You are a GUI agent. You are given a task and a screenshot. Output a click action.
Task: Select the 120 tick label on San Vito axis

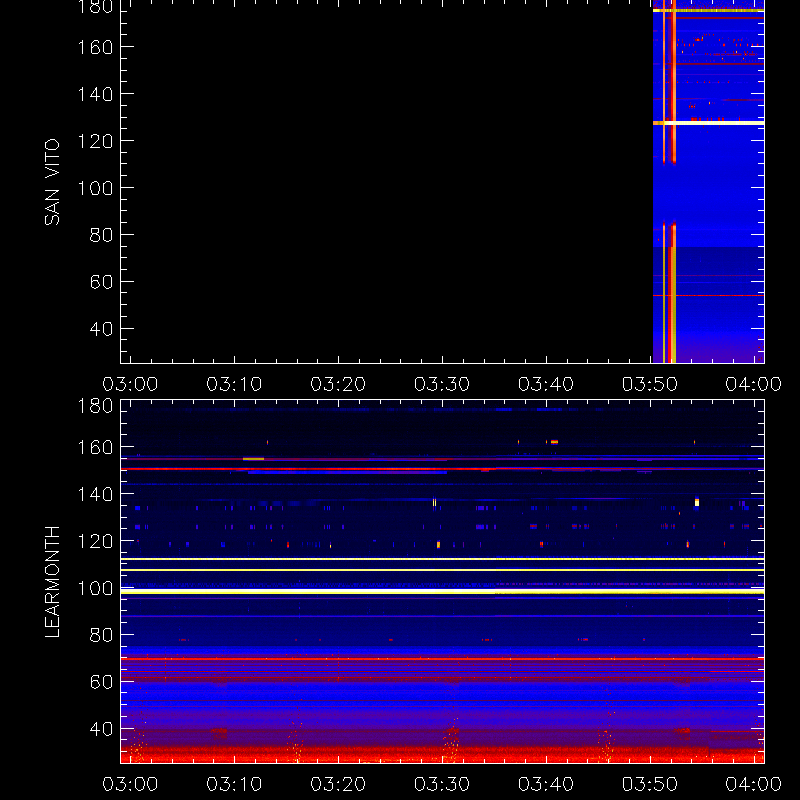pyautogui.click(x=95, y=141)
